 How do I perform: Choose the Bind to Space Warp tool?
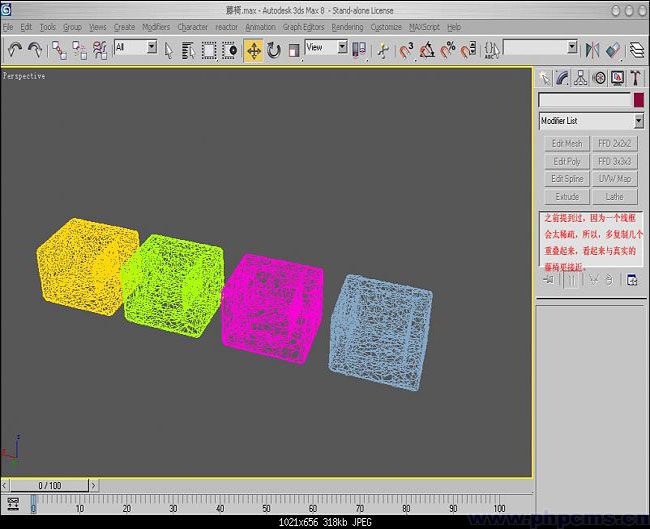(99, 50)
